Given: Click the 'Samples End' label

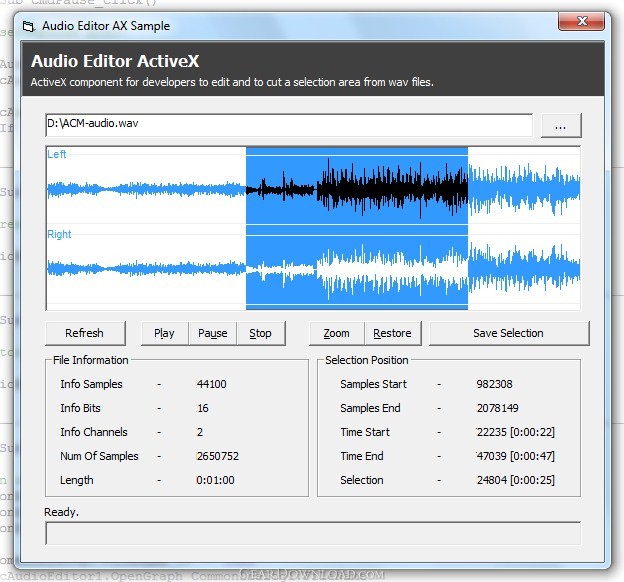Looking at the screenshot, I should tap(370, 408).
